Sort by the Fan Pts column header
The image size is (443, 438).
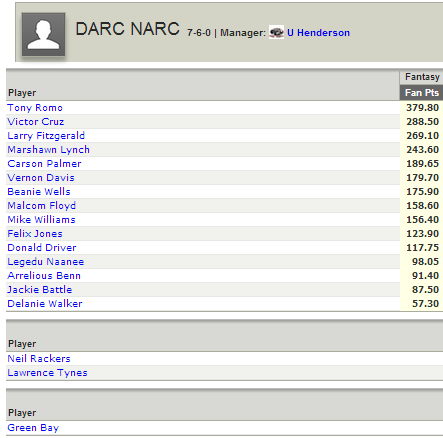pyautogui.click(x=421, y=93)
